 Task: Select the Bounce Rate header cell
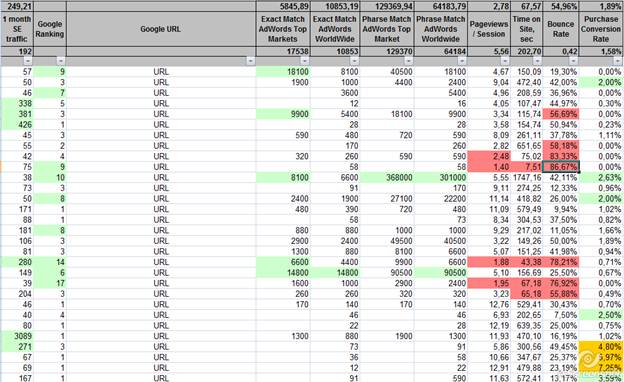[561, 29]
